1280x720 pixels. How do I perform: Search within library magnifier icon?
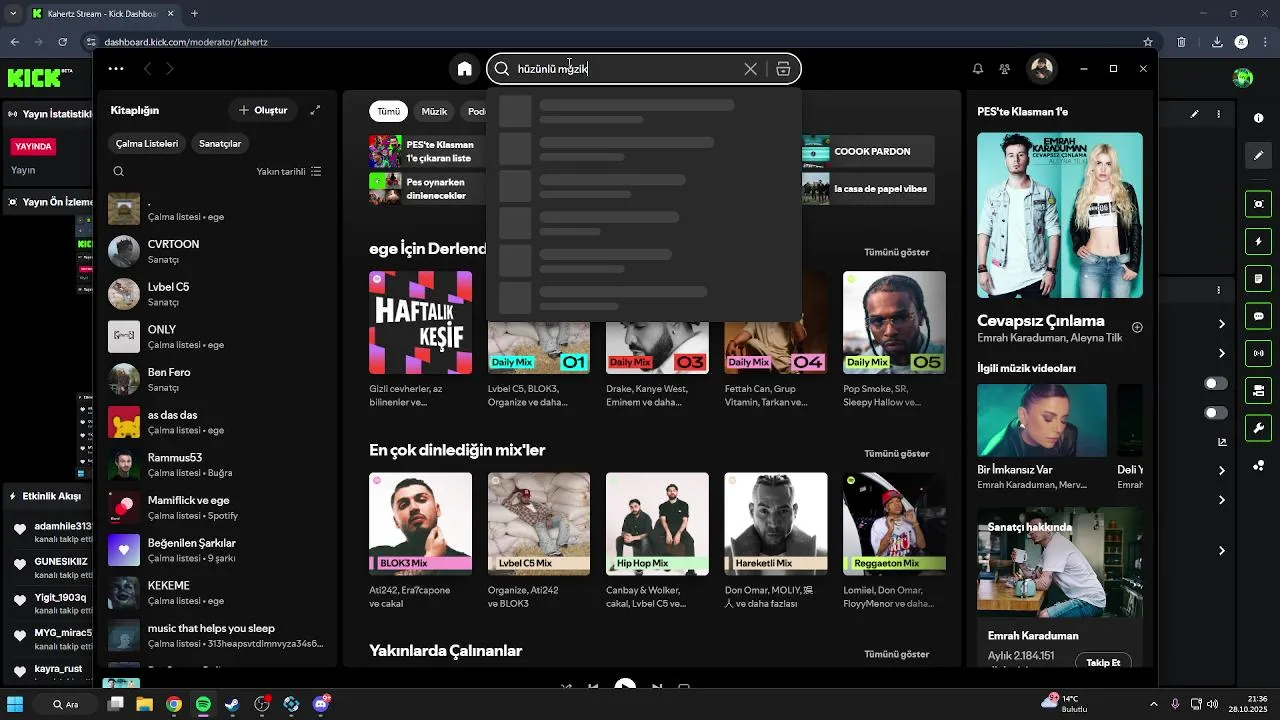[x=118, y=171]
